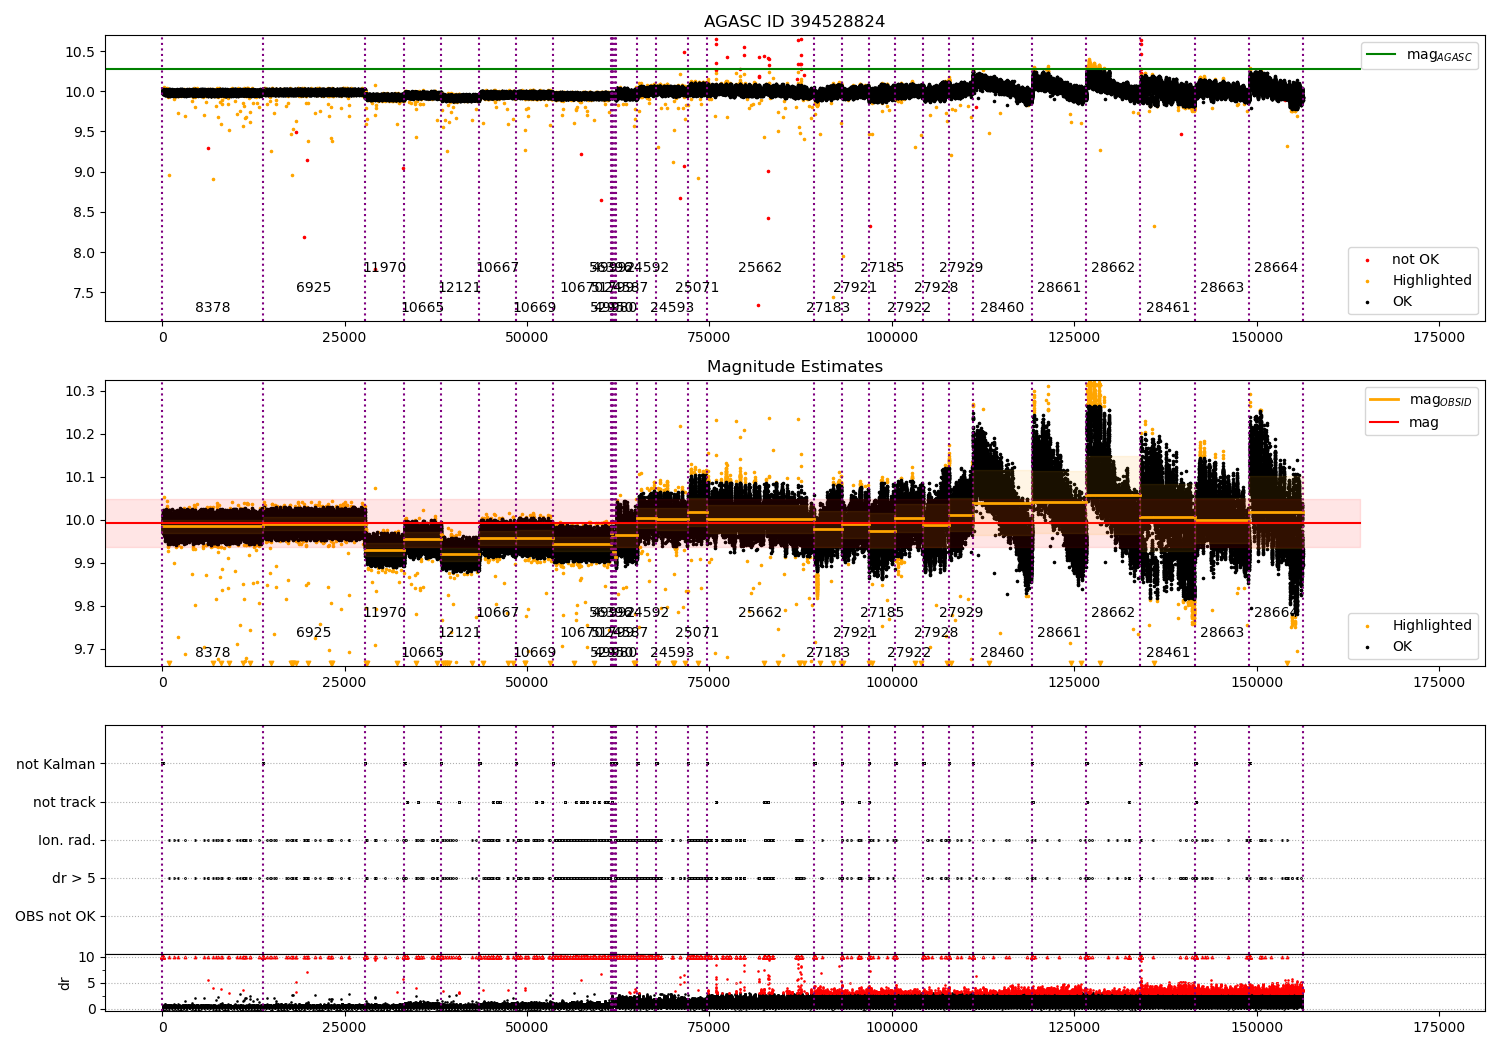Screen dimensions: 1500x1050
Task: Click obsid label 28664 in the top plot
Action: [1276, 268]
